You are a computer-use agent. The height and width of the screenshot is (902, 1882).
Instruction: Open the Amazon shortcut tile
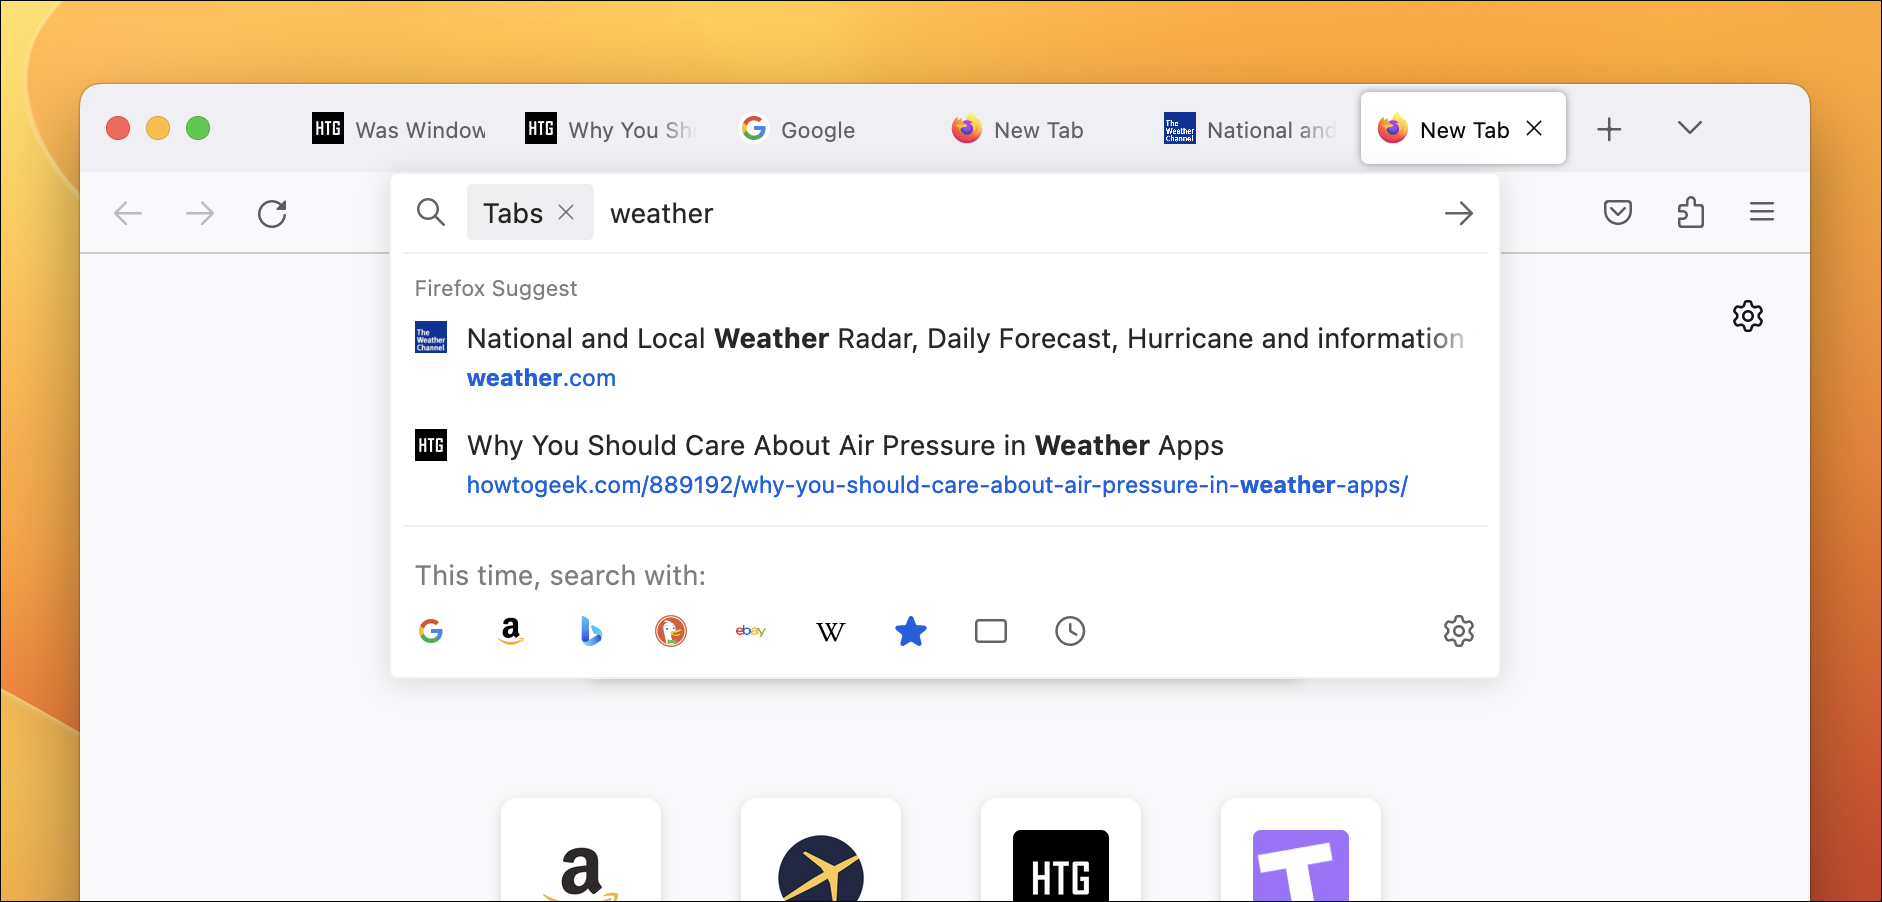581,850
